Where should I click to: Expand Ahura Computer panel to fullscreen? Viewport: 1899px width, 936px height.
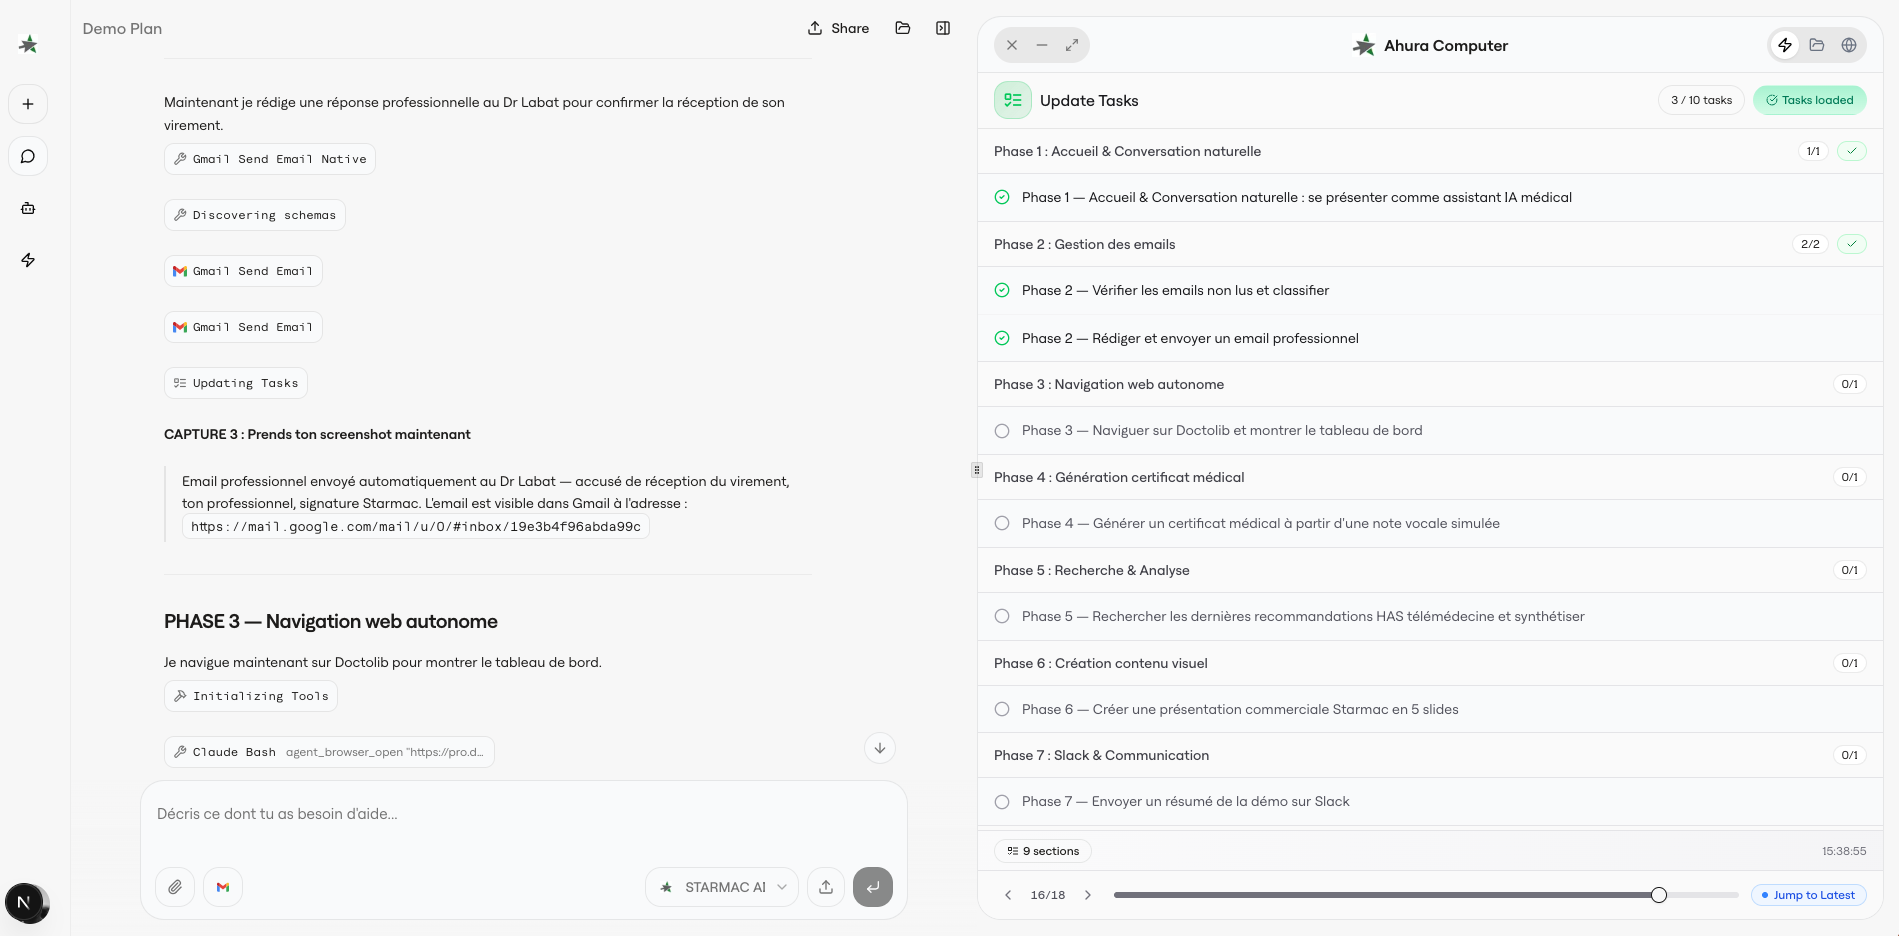1072,45
